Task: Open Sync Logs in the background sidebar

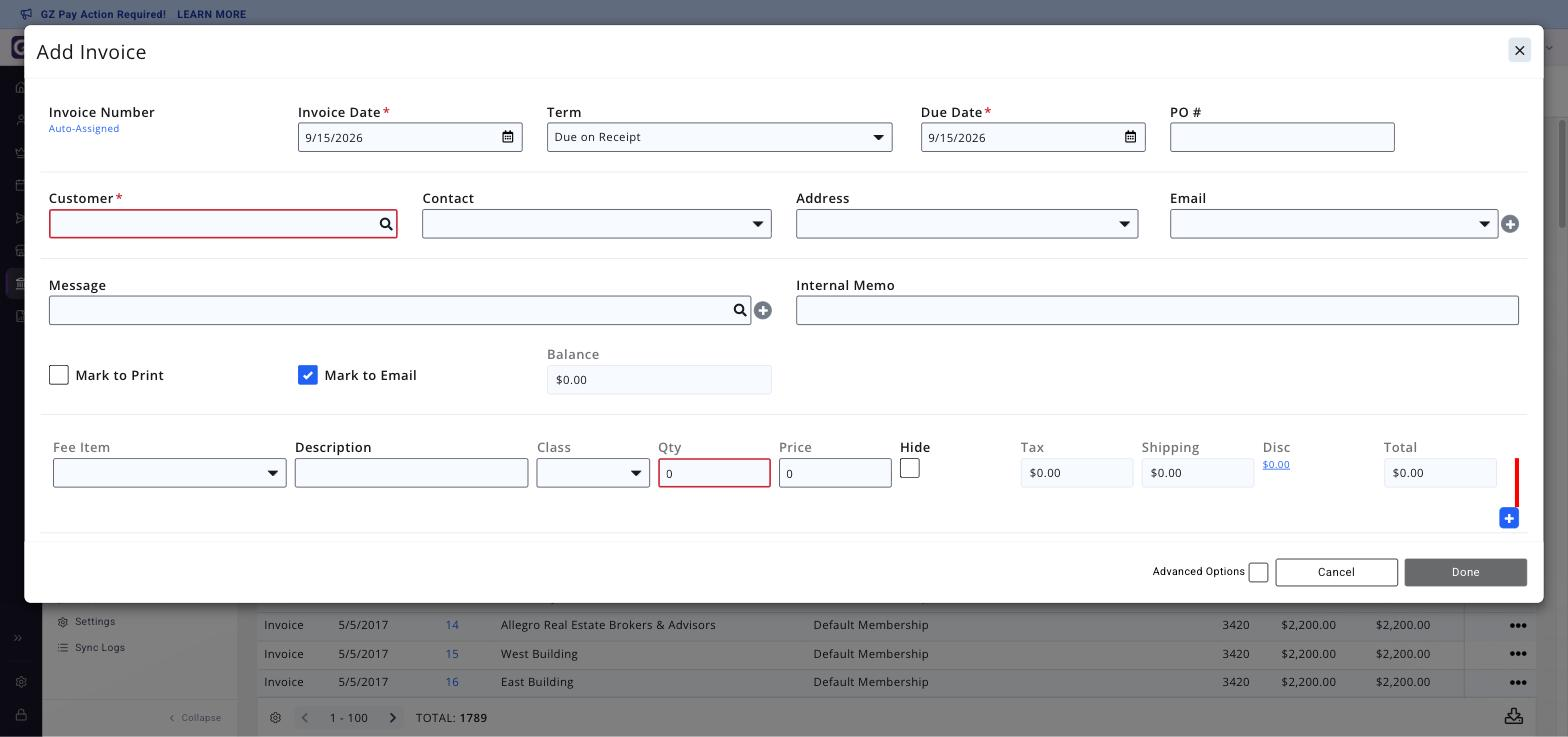Action: (x=100, y=647)
